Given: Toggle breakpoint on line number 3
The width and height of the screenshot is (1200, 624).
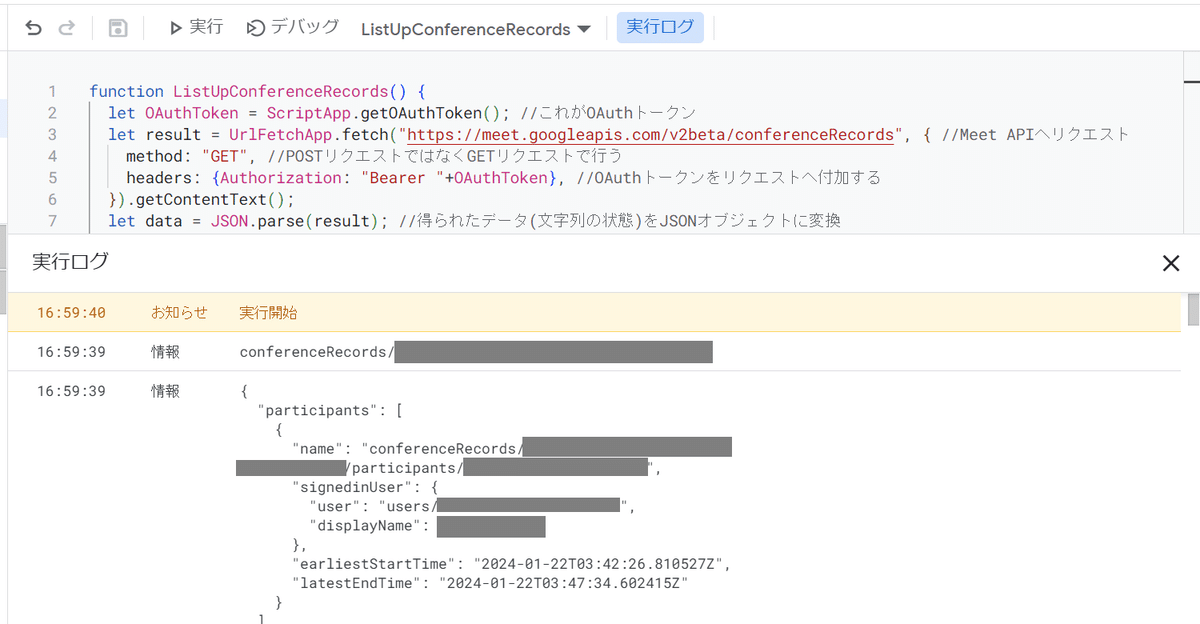Looking at the screenshot, I should 52,134.
